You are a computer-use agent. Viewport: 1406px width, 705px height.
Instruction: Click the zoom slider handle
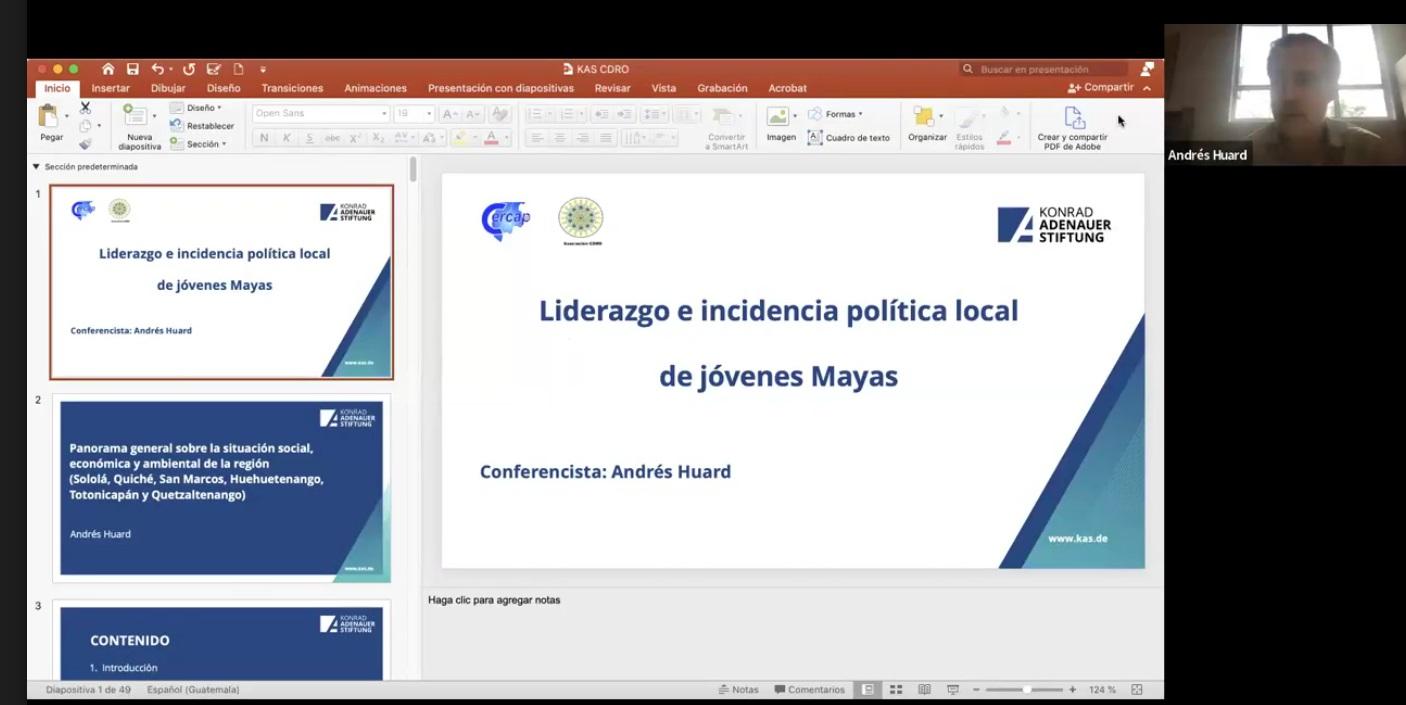[x=1027, y=690]
